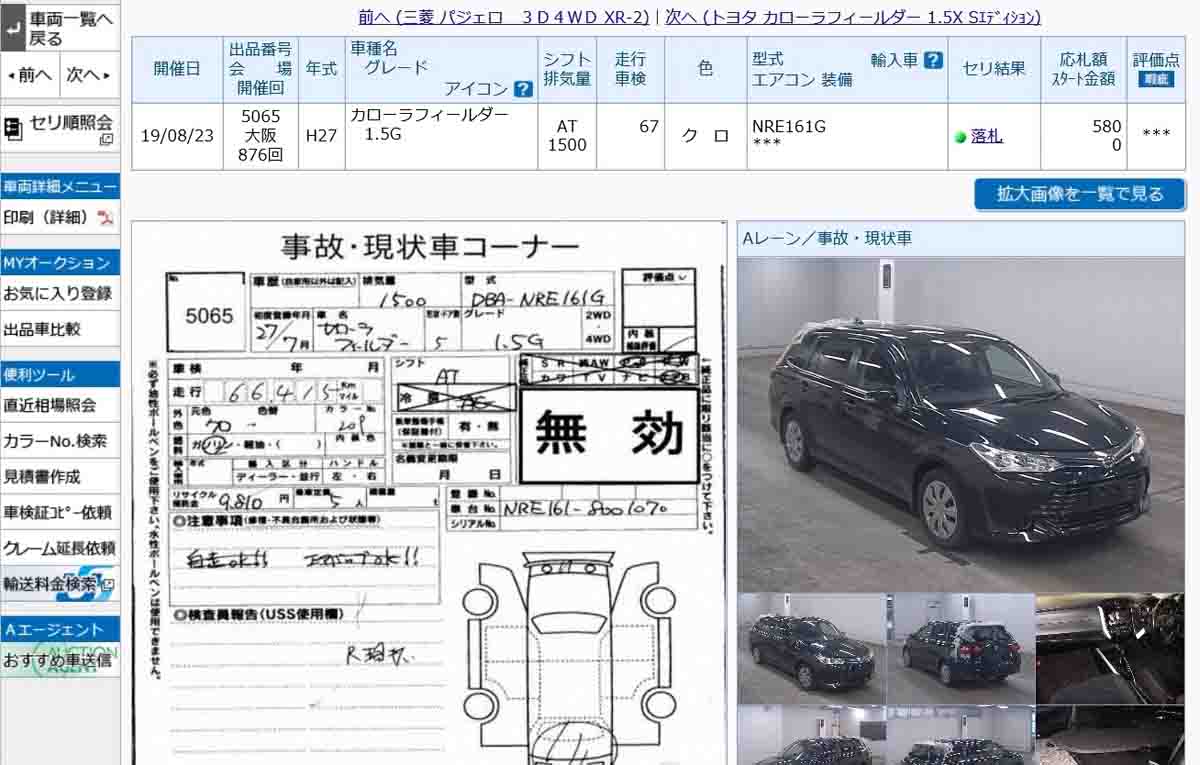Image resolution: width=1200 pixels, height=765 pixels.
Task: Select クレーム延長依頼 menu item
Action: [x=60, y=548]
